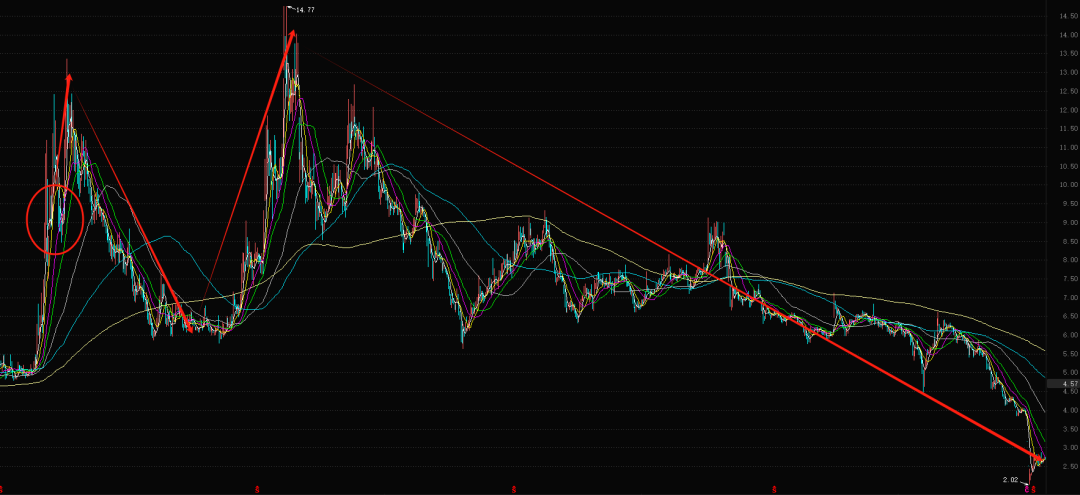
Task: Click the 3.00 price axis label
Action: (1068, 448)
